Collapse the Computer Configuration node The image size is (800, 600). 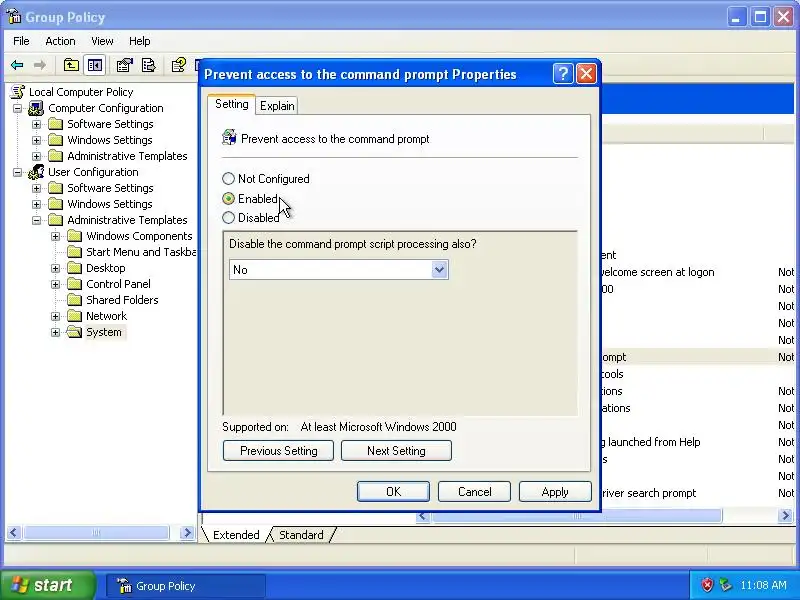17,108
